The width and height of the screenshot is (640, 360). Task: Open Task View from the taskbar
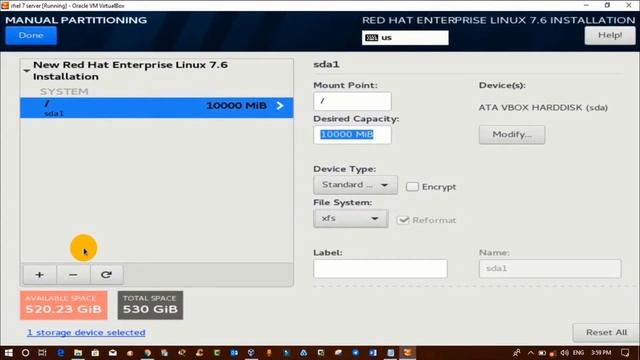42,353
